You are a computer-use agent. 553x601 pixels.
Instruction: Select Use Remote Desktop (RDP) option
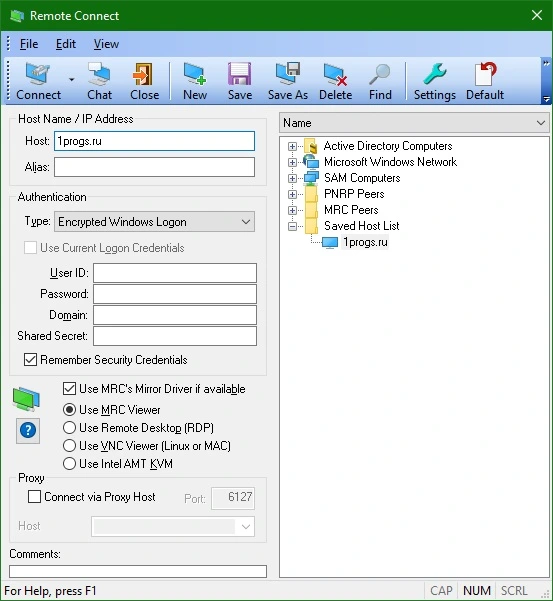(69, 428)
